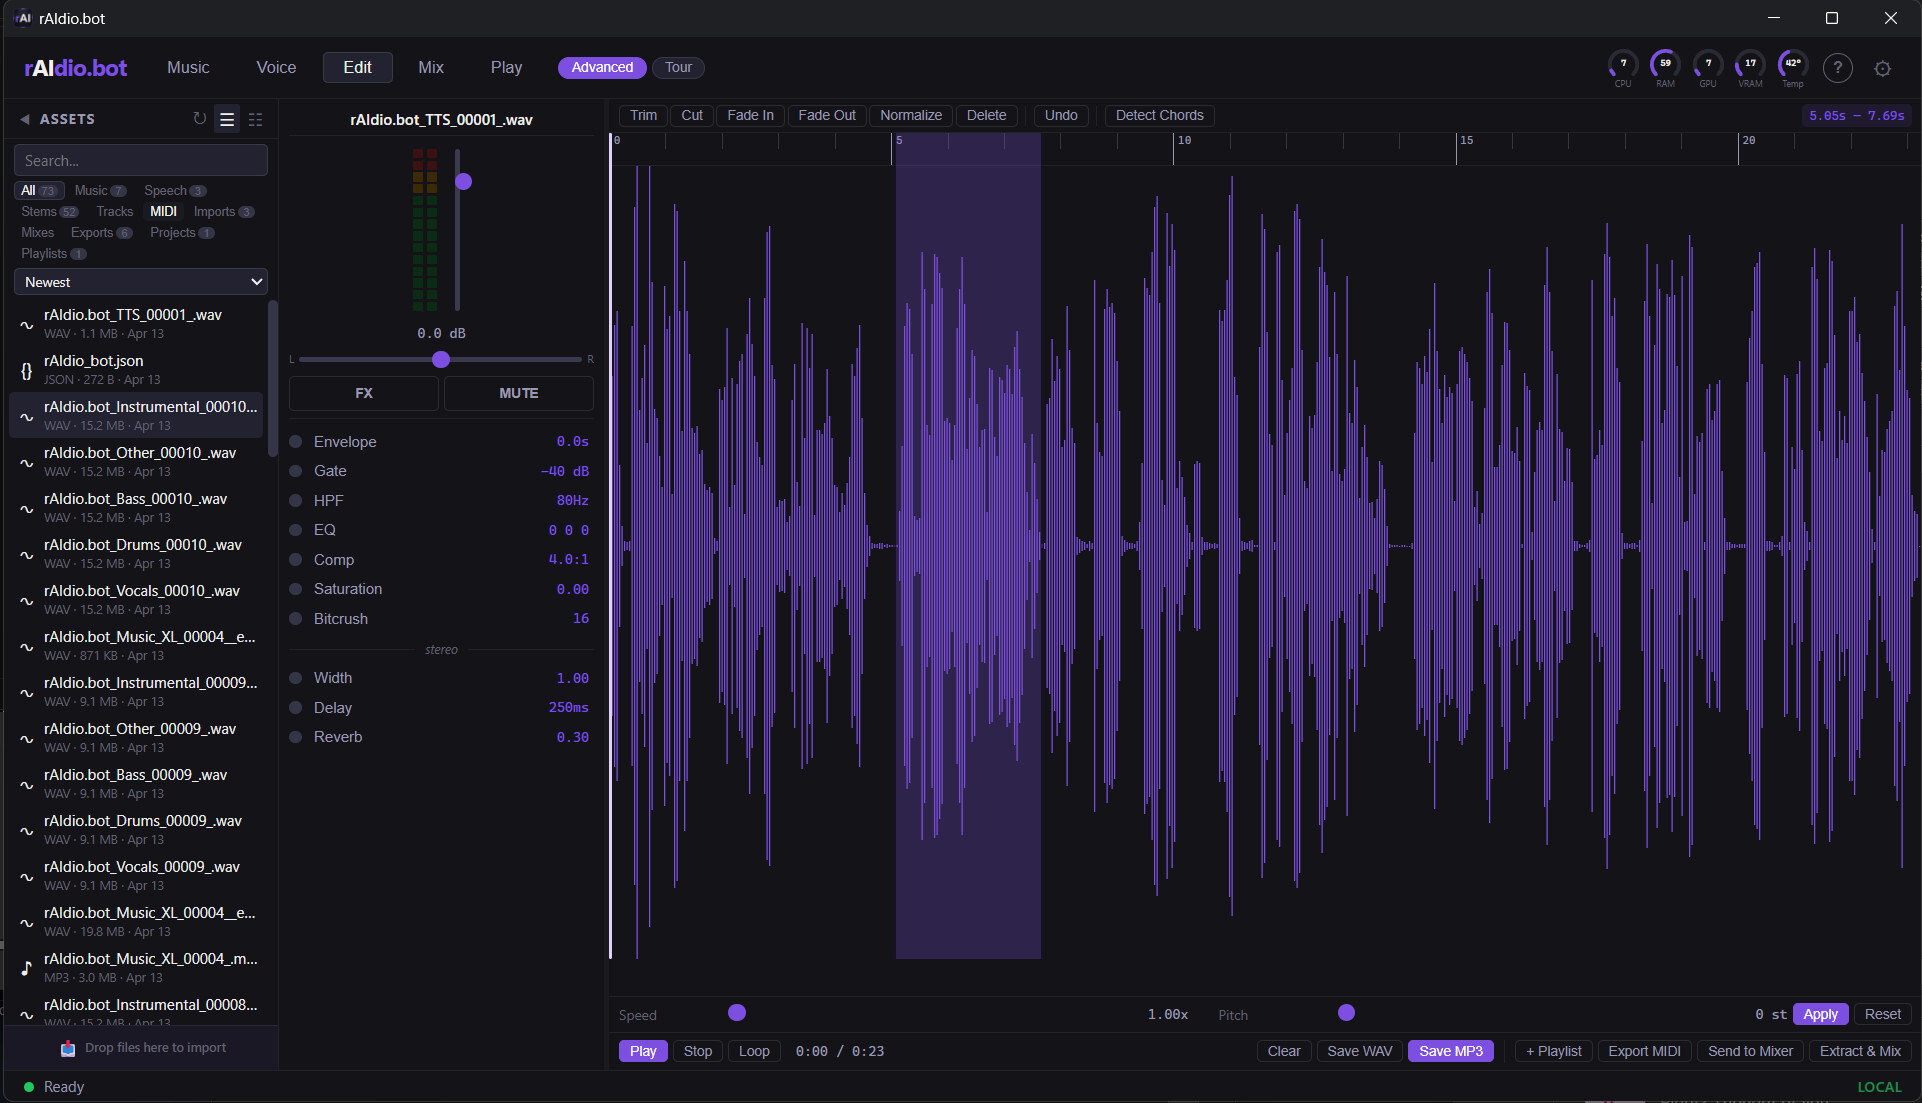This screenshot has width=1922, height=1103.
Task: Toggle Loop playback
Action: pyautogui.click(x=754, y=1051)
